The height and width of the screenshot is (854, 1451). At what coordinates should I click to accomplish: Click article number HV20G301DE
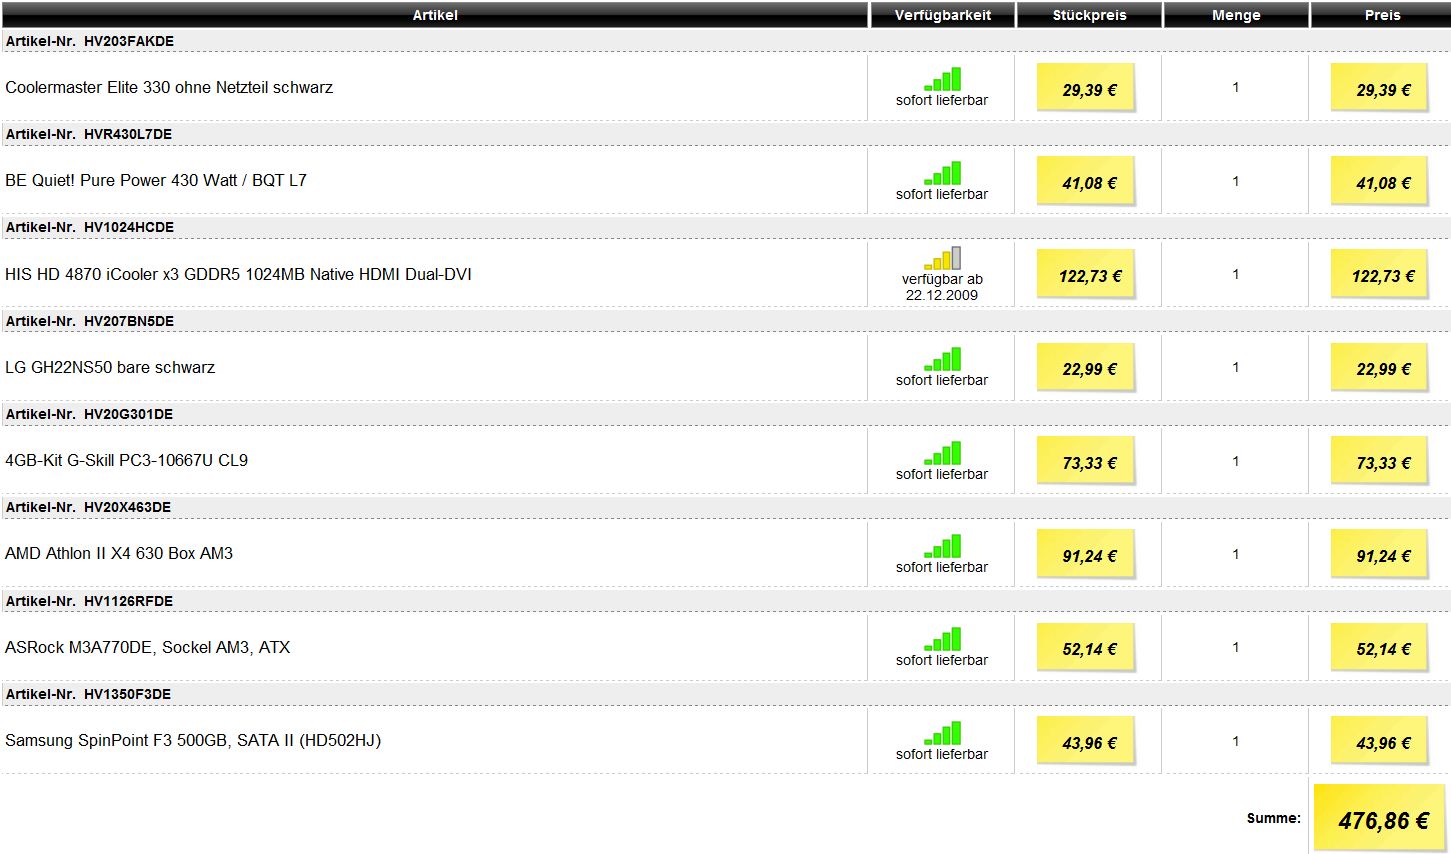128,414
